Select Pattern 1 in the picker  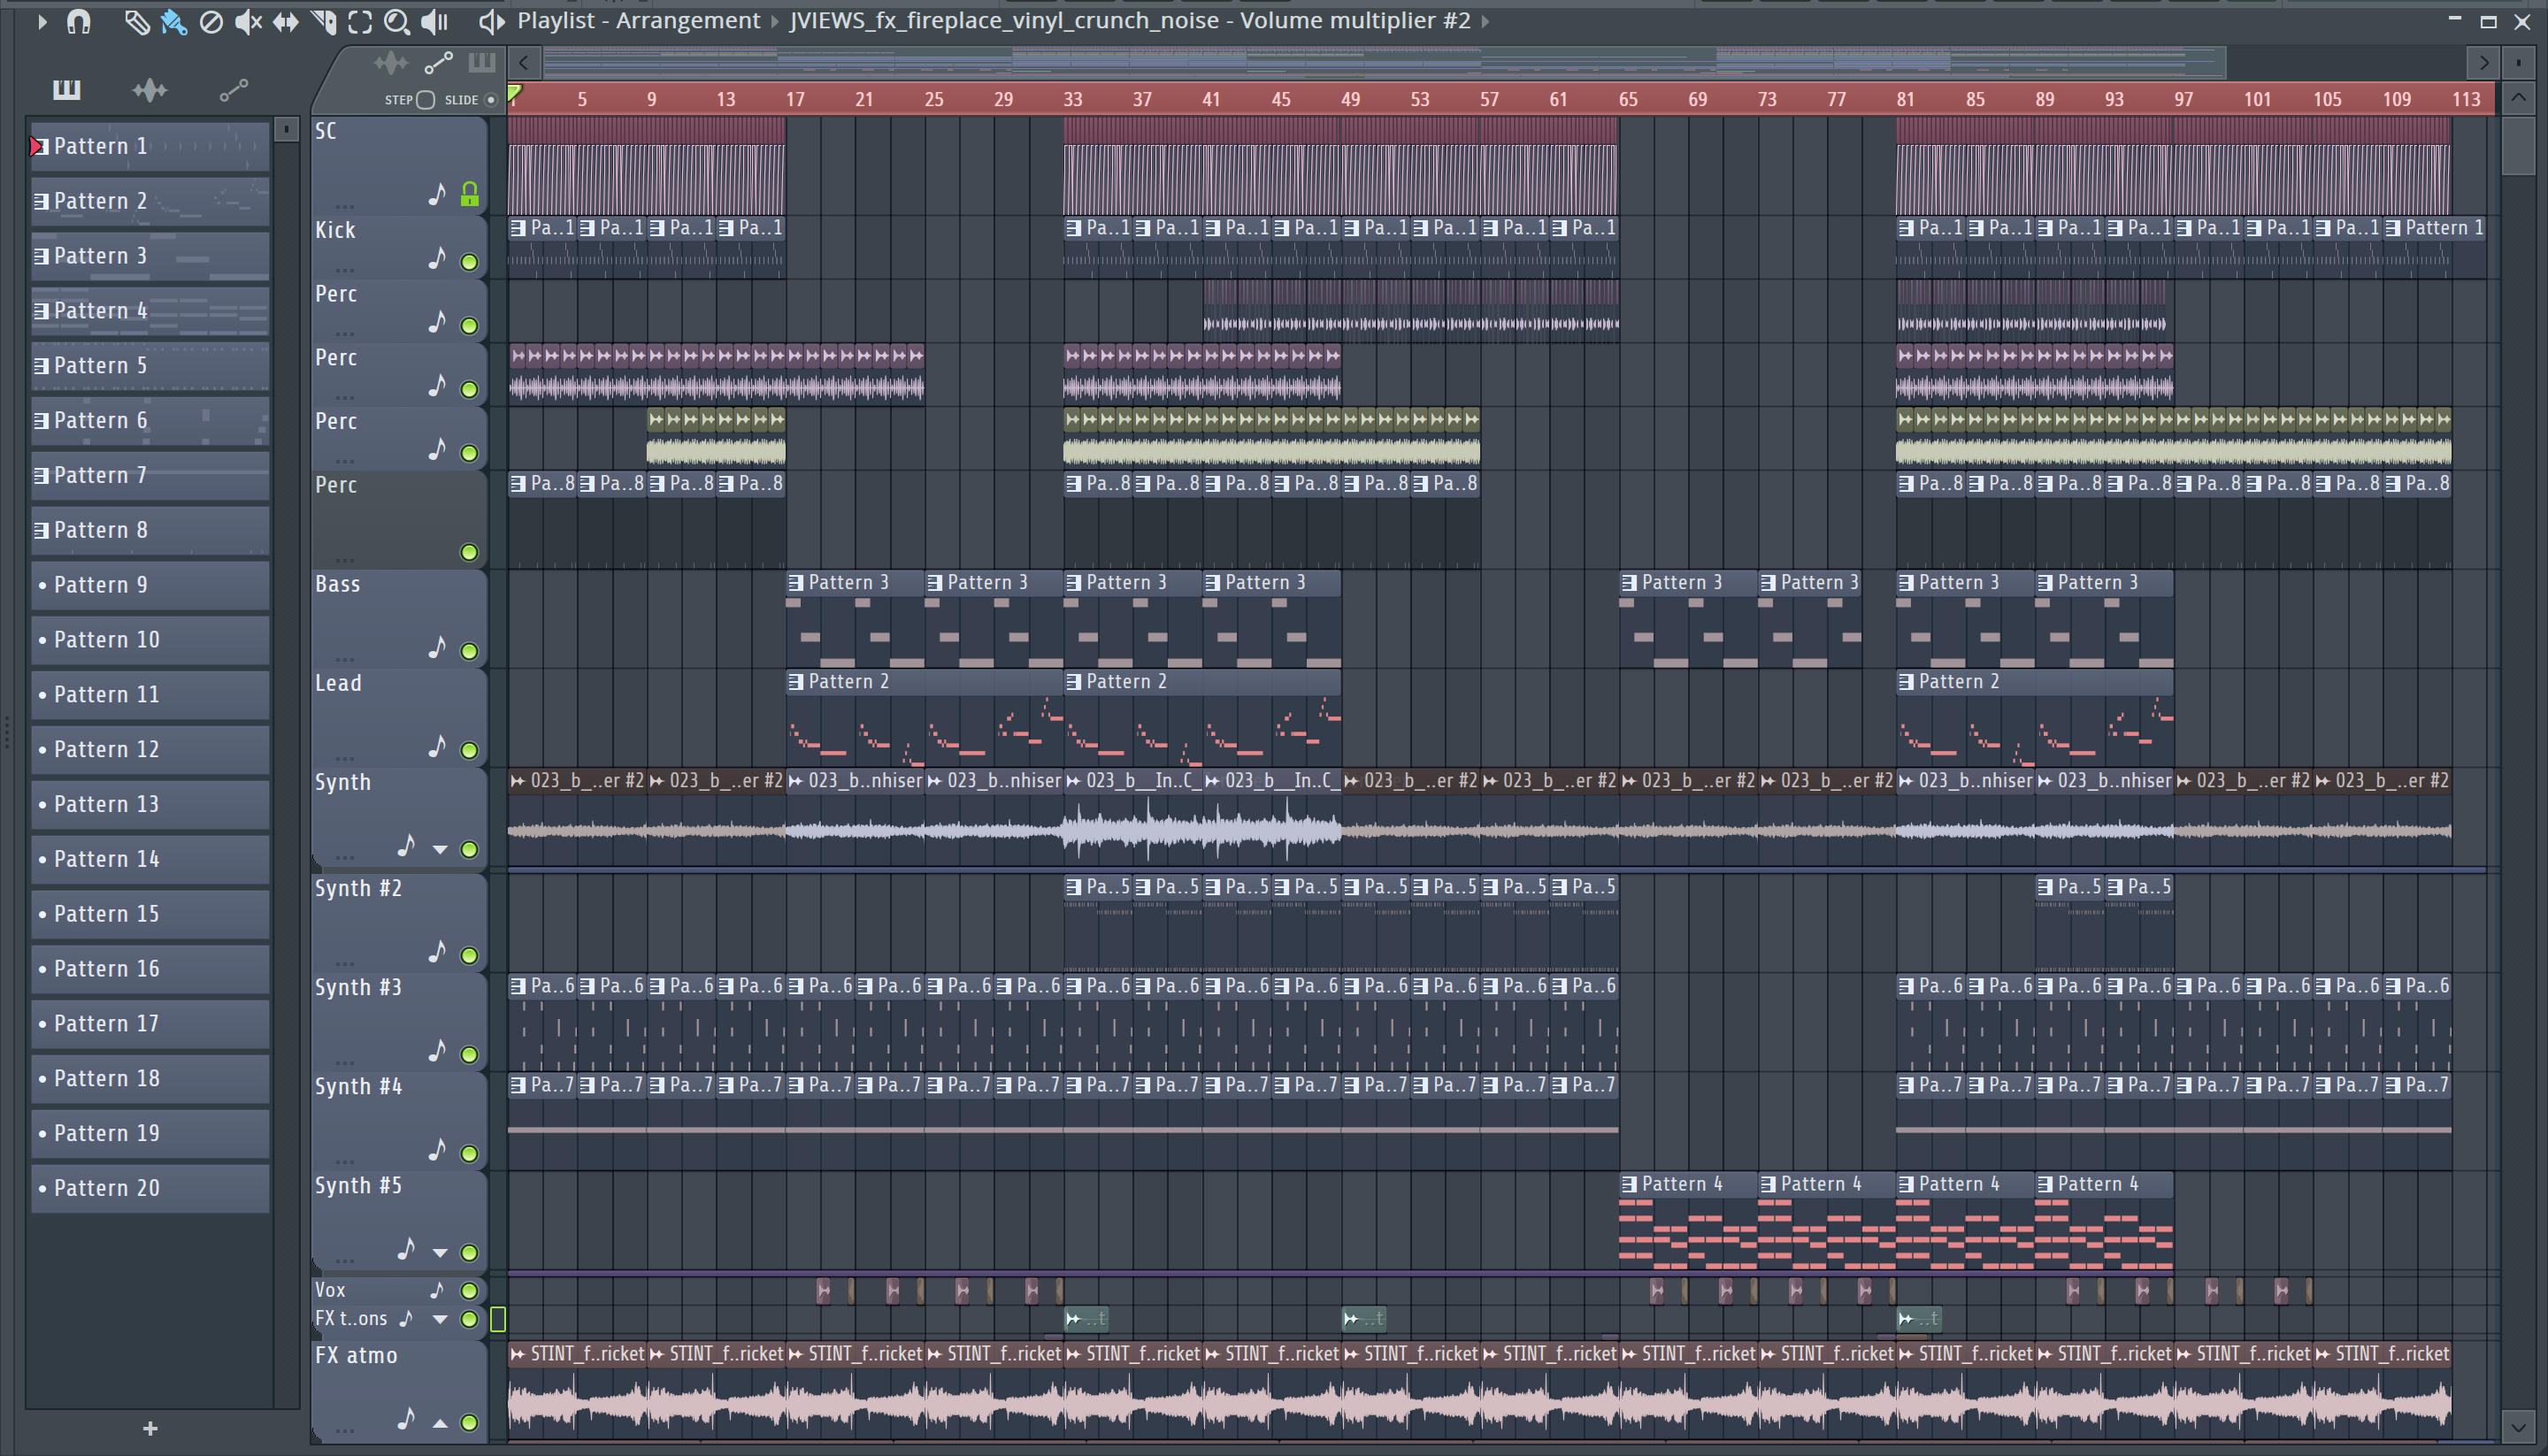pos(150,146)
